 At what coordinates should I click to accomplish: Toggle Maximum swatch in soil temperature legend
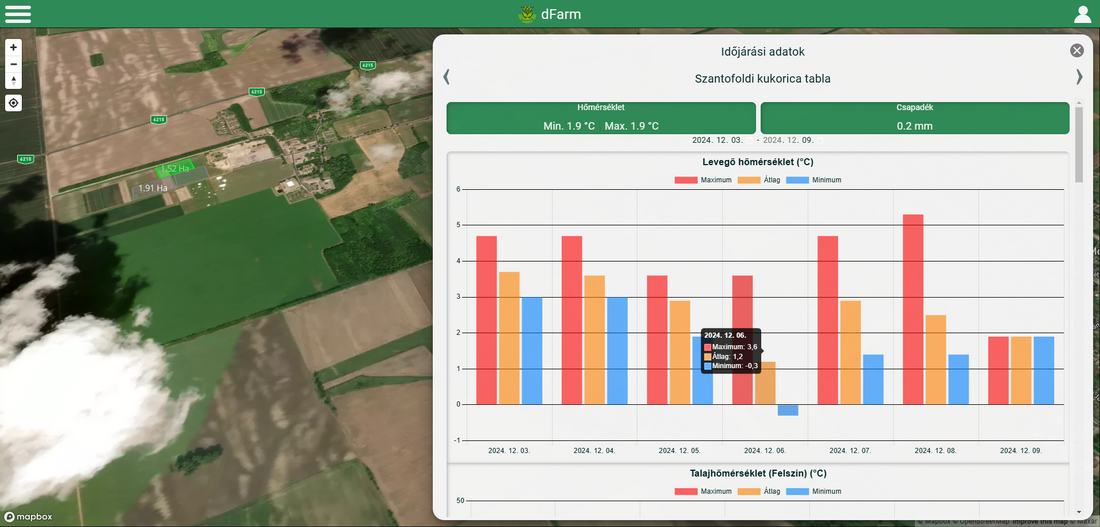(686, 491)
